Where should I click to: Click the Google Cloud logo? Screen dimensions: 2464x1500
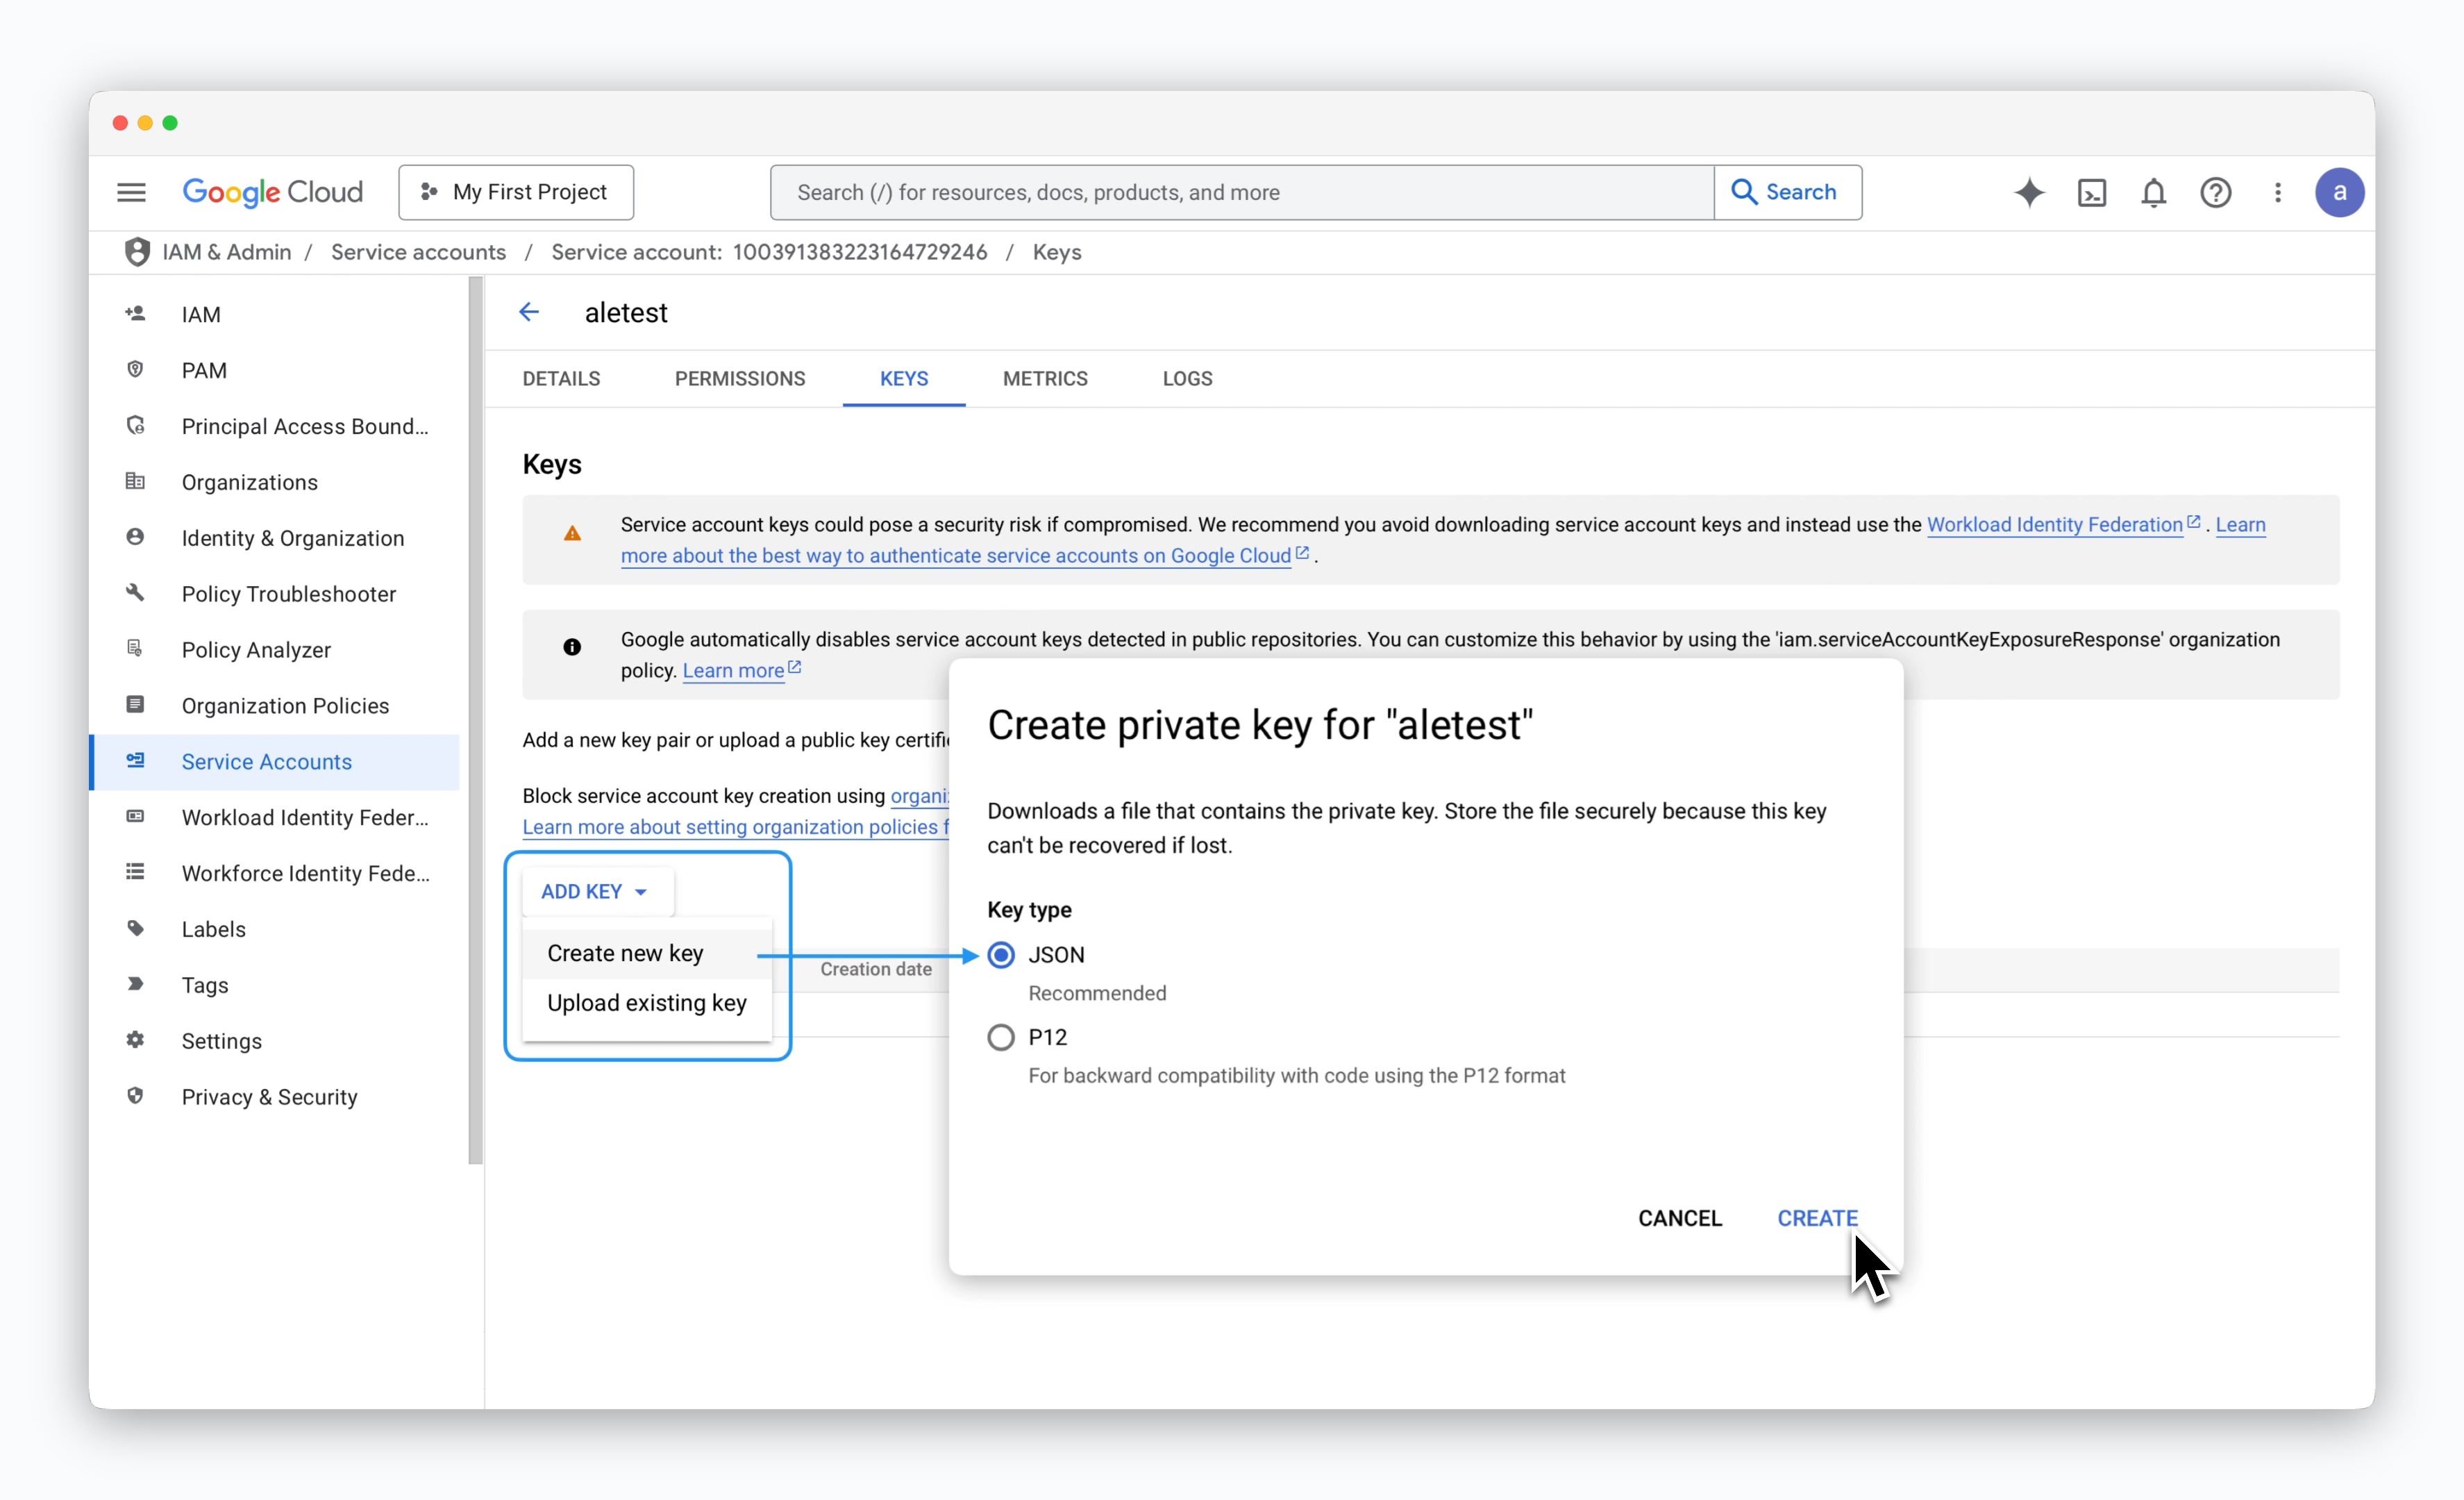pyautogui.click(x=272, y=192)
